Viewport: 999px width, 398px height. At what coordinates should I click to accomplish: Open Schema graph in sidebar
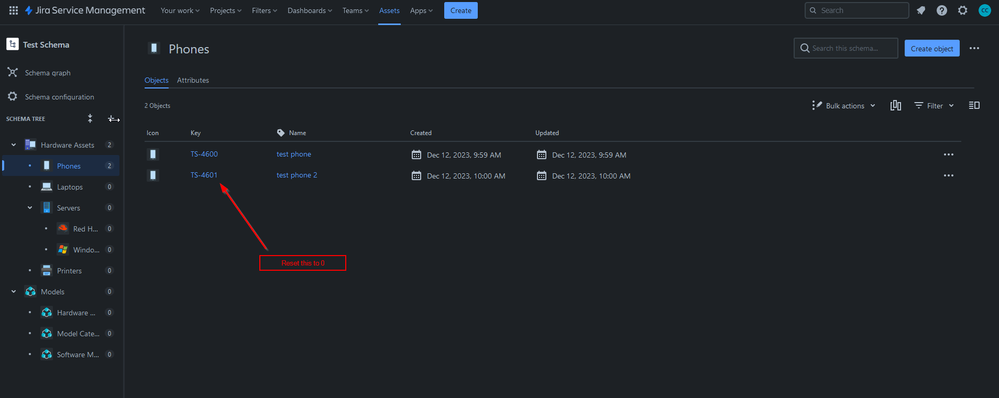click(x=48, y=73)
